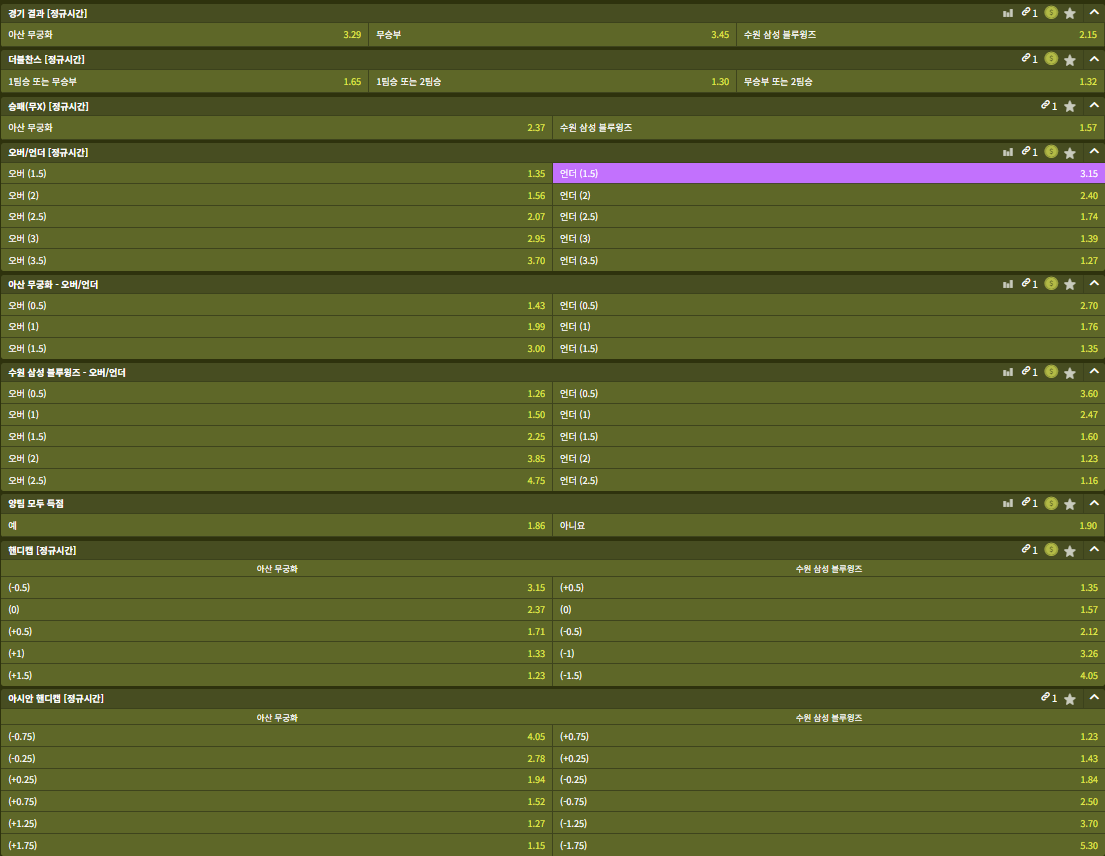Click link icon in 아시안 핸디캡 header
The width and height of the screenshot is (1105, 856).
[1046, 698]
